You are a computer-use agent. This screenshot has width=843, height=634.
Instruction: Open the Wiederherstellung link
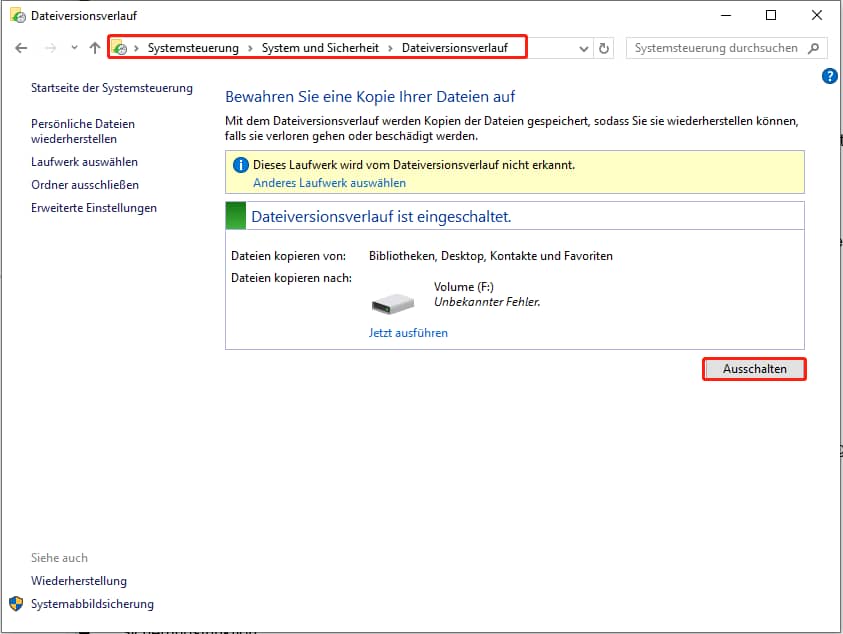pos(79,581)
